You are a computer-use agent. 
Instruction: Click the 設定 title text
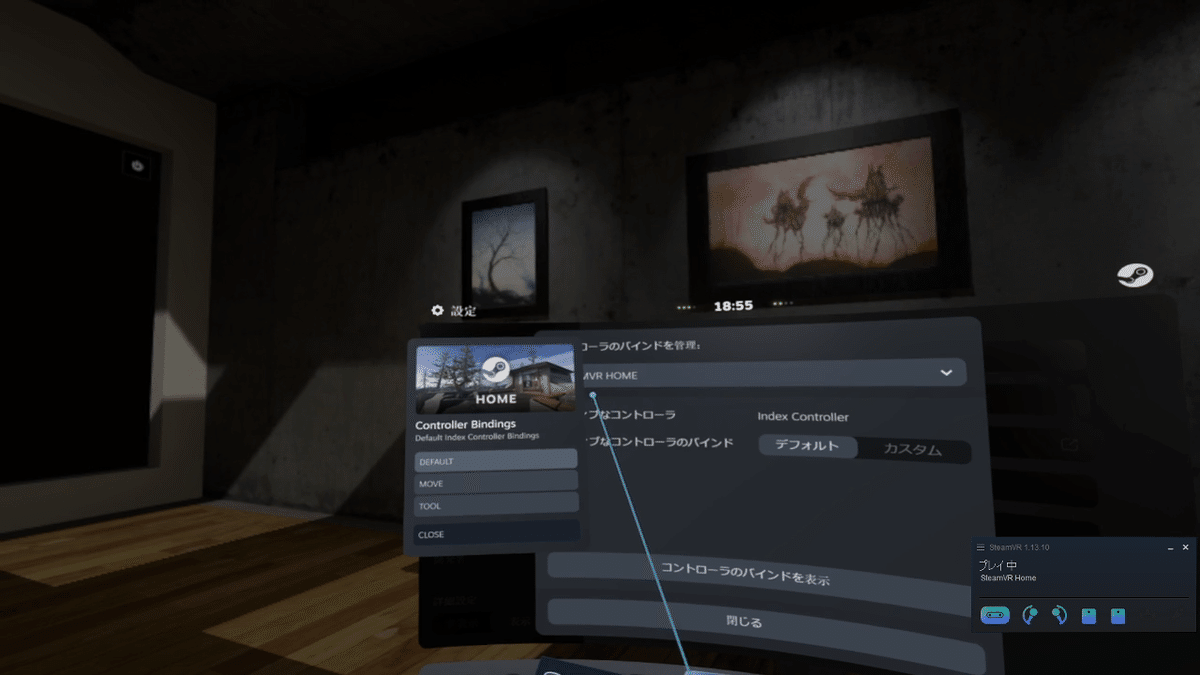(x=464, y=311)
